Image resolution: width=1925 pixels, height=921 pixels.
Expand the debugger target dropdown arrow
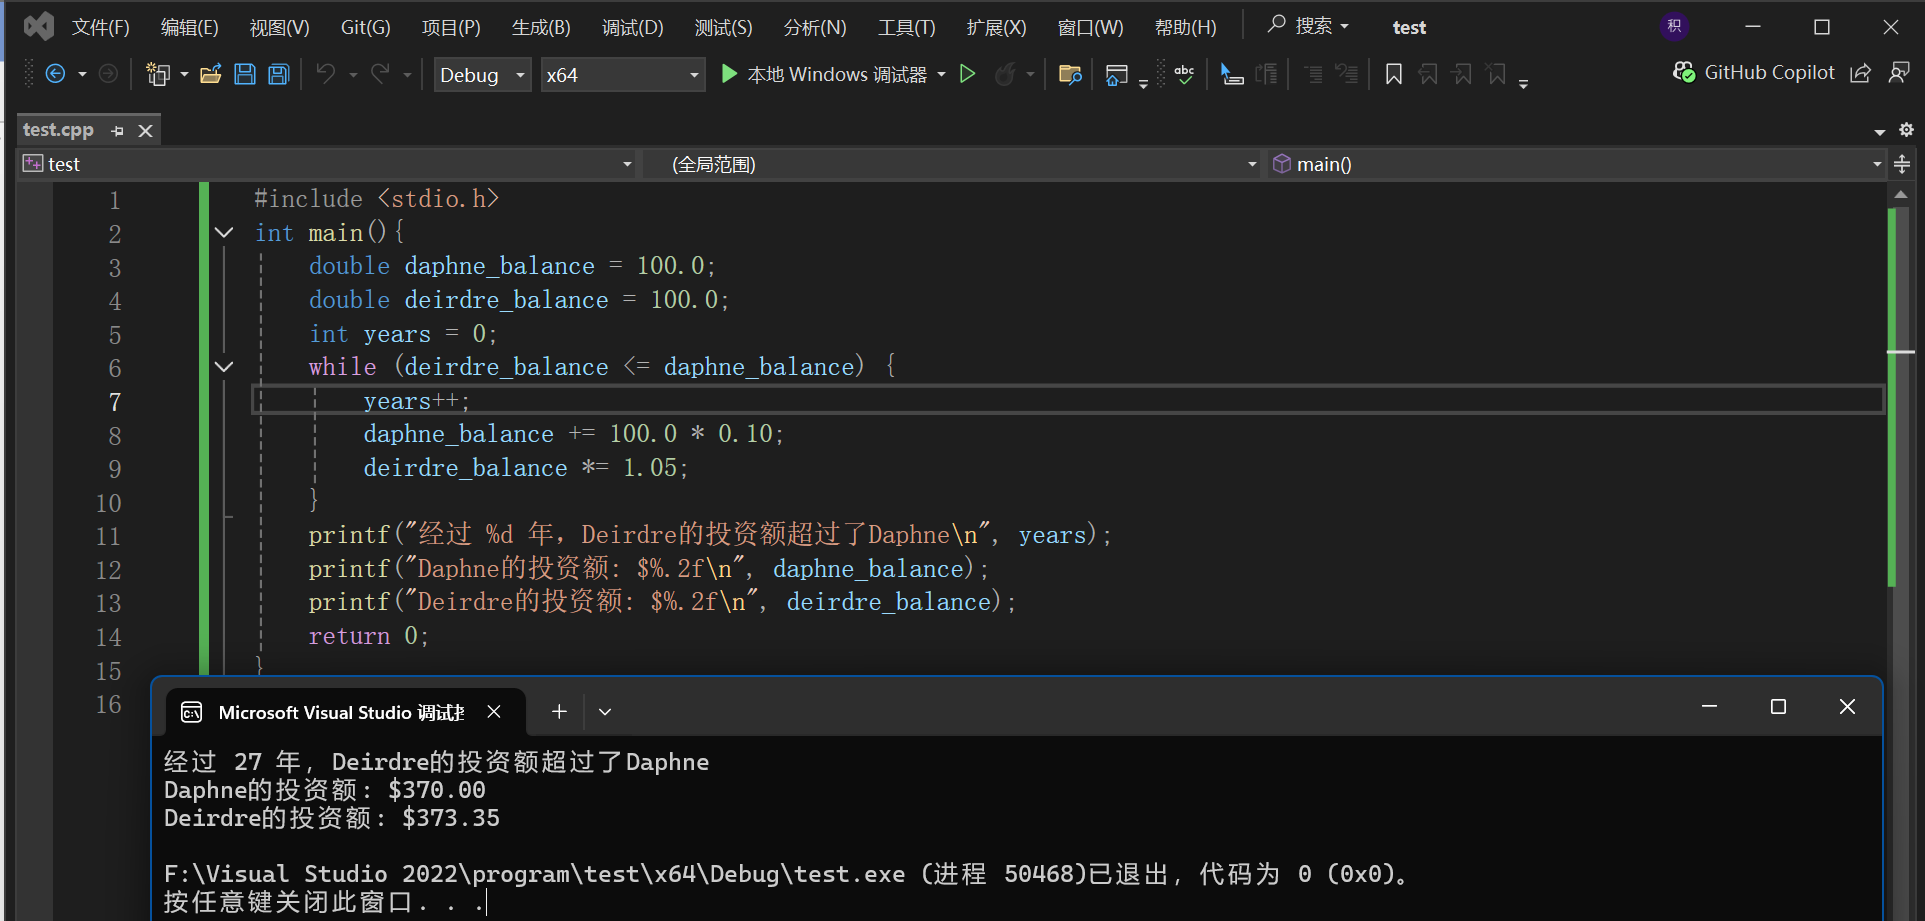(941, 75)
